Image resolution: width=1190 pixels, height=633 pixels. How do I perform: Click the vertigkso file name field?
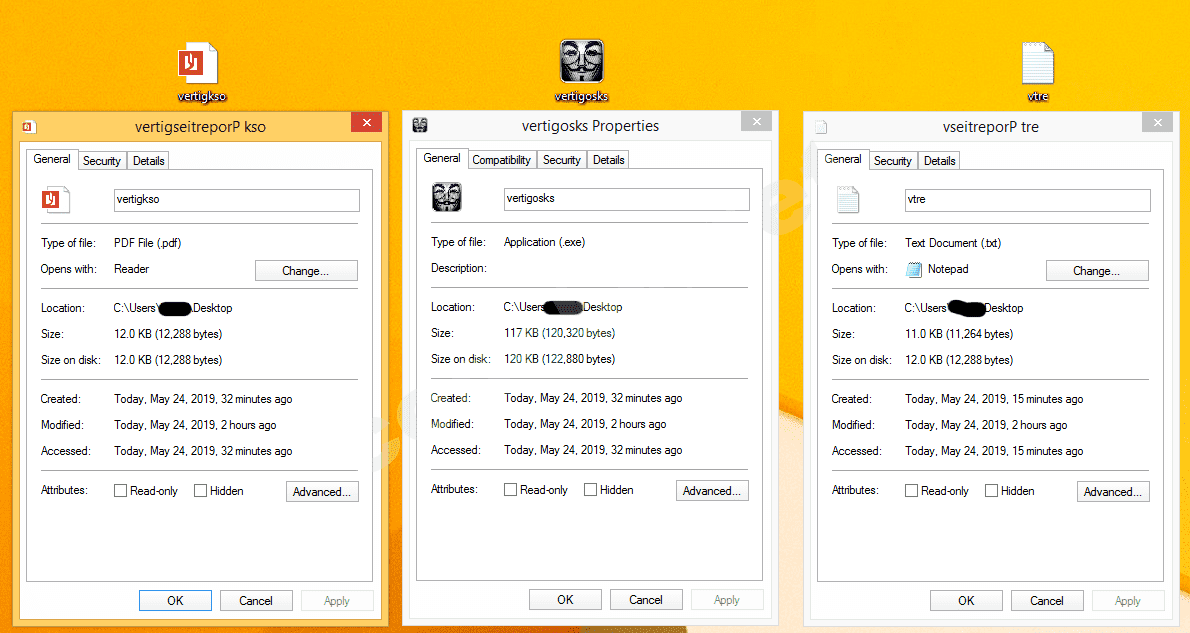pos(236,200)
